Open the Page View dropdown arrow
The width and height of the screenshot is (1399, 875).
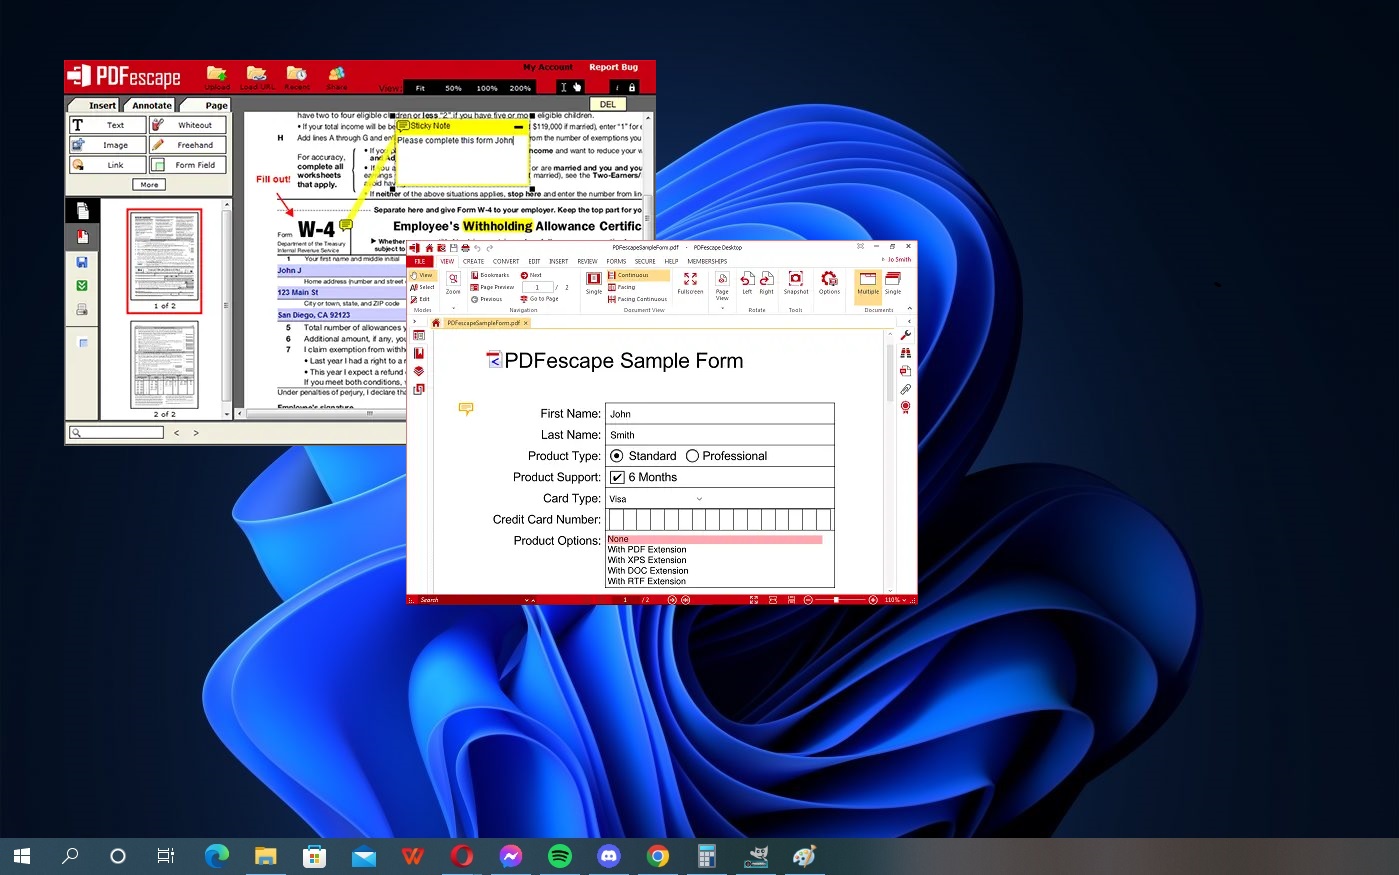coord(722,307)
